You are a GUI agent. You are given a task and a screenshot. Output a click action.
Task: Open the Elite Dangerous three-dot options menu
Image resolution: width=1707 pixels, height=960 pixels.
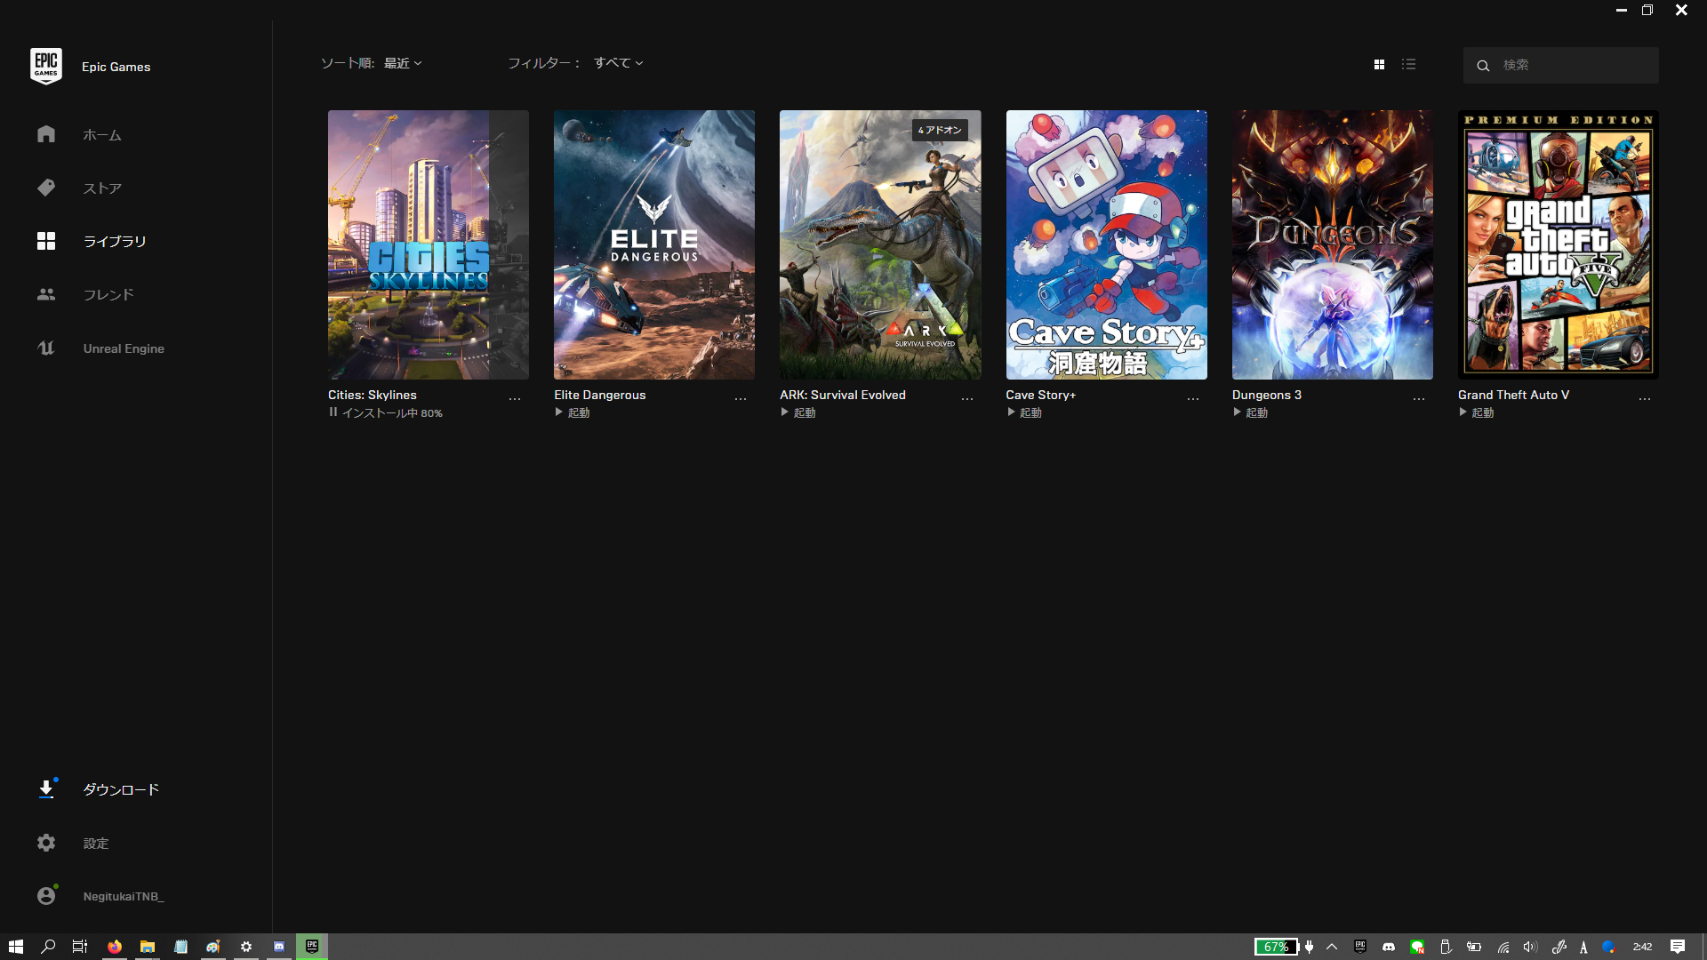740,398
